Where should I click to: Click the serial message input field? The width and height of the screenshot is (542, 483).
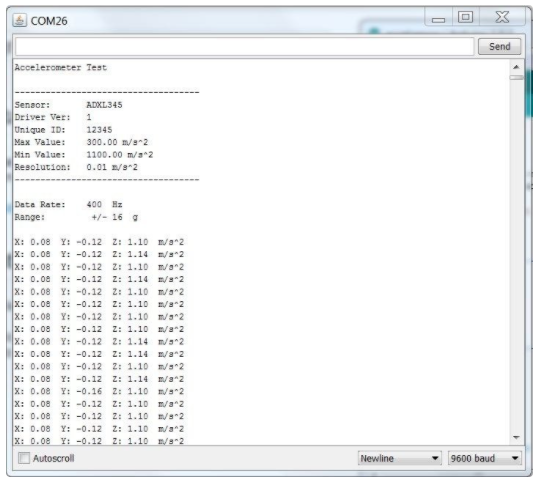244,46
